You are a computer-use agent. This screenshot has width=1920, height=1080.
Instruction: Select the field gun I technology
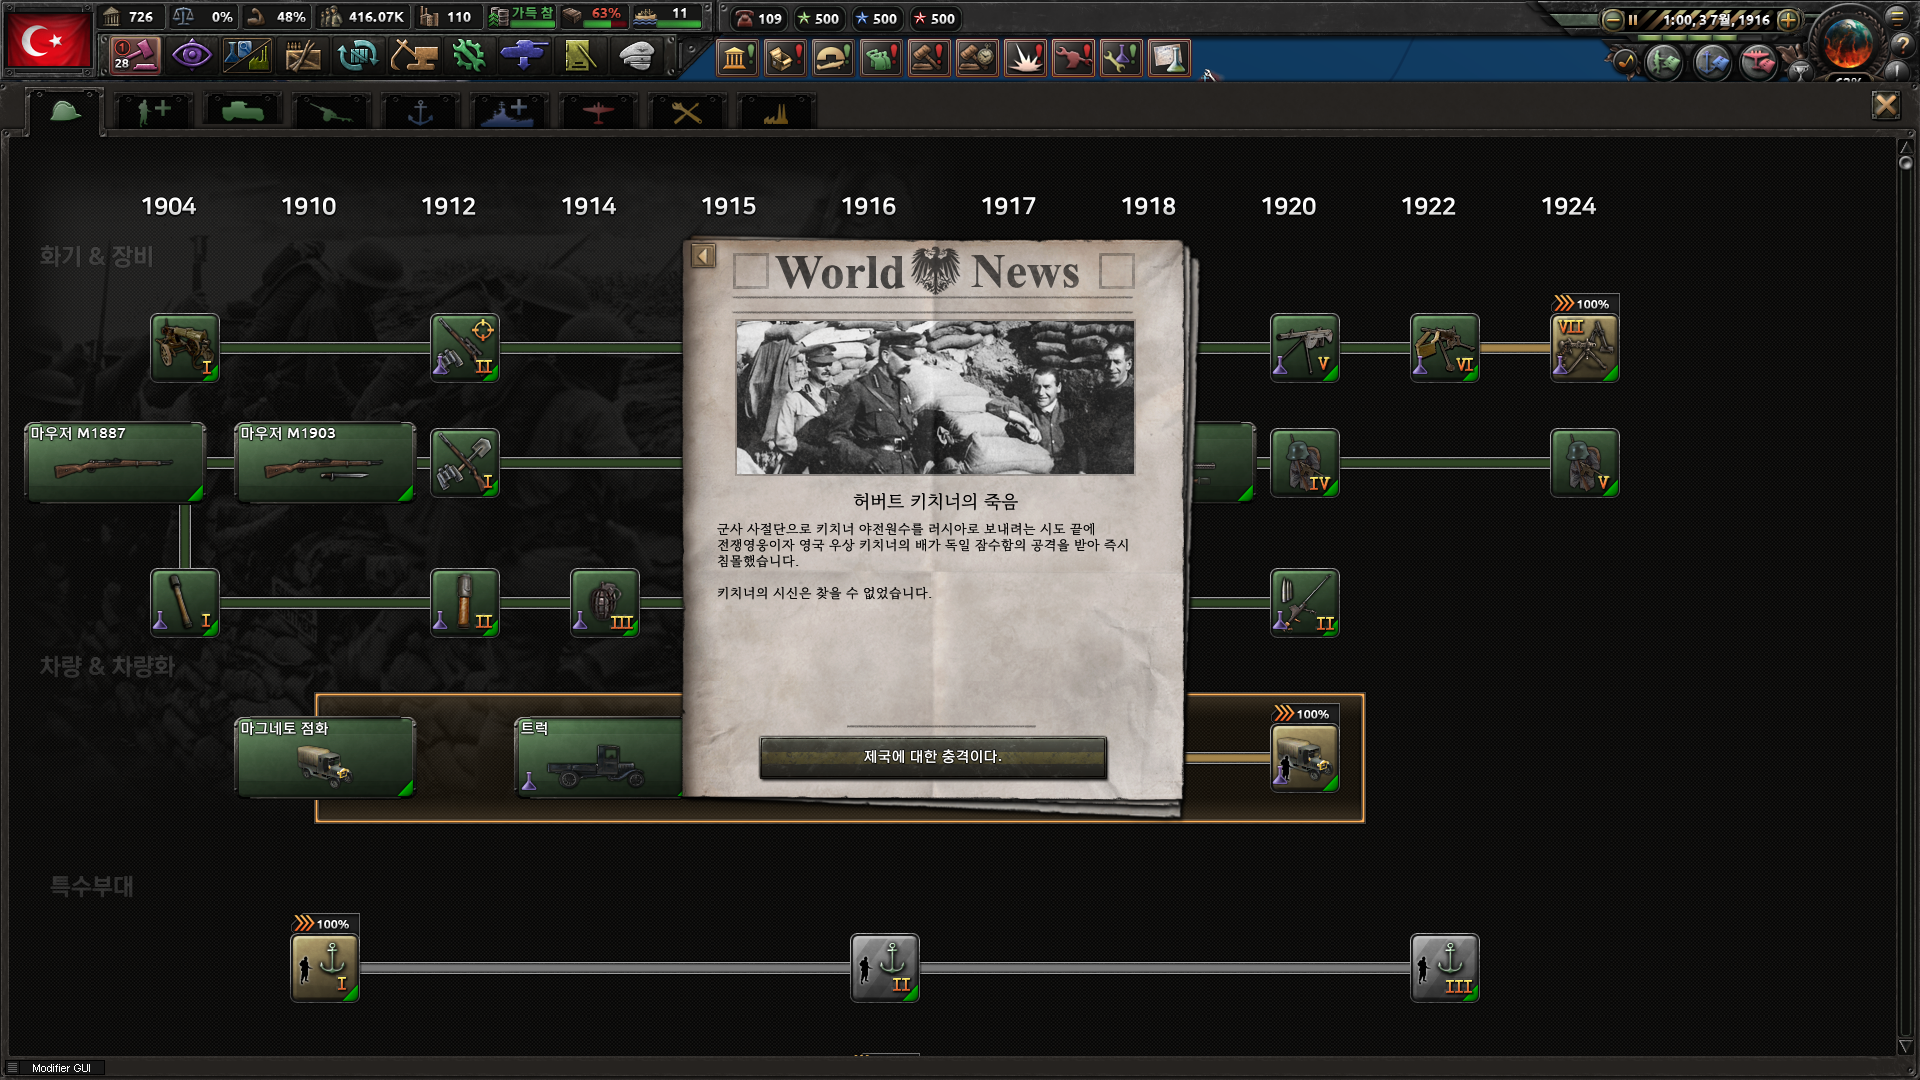(x=185, y=347)
